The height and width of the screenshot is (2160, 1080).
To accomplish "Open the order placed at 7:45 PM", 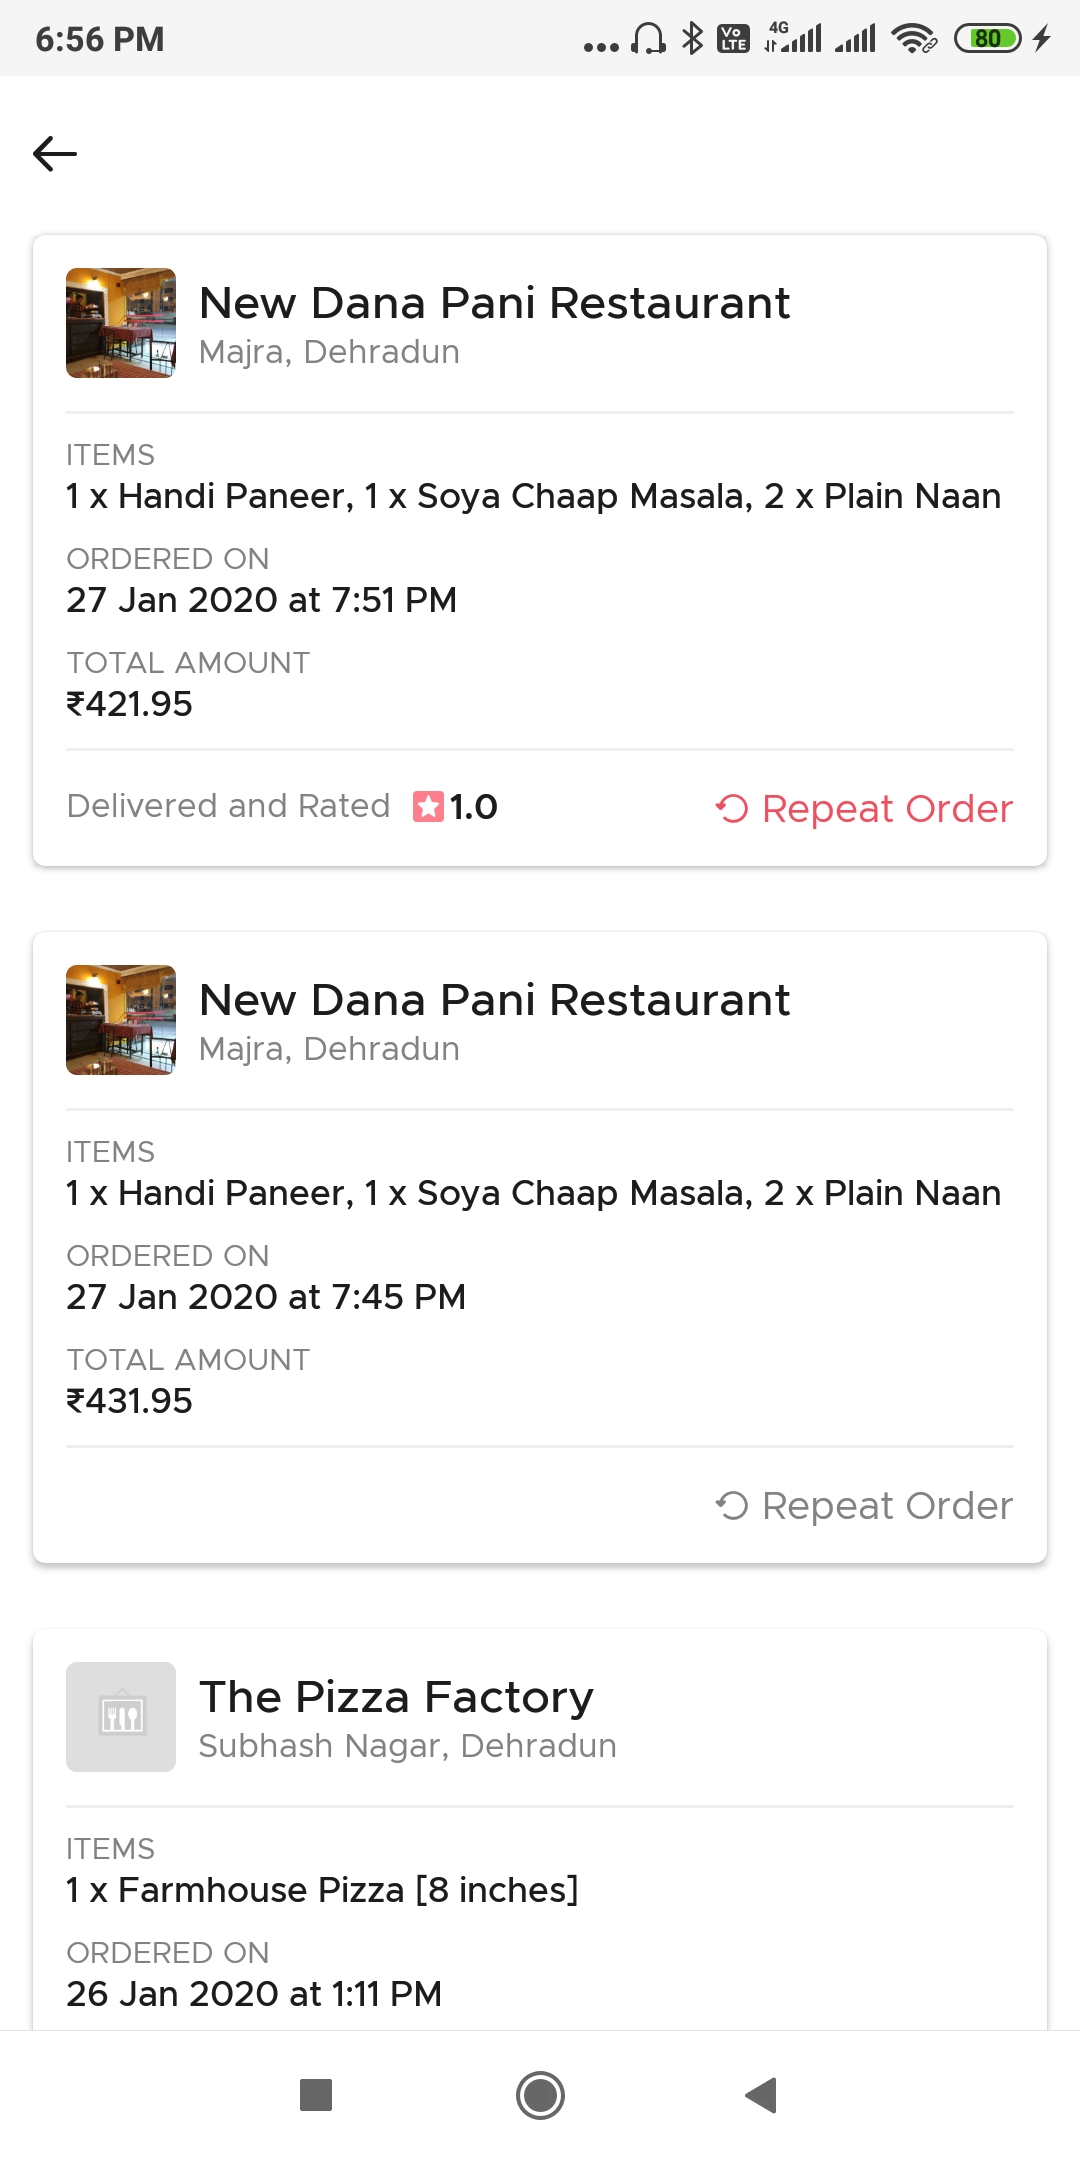I will tap(266, 1297).
